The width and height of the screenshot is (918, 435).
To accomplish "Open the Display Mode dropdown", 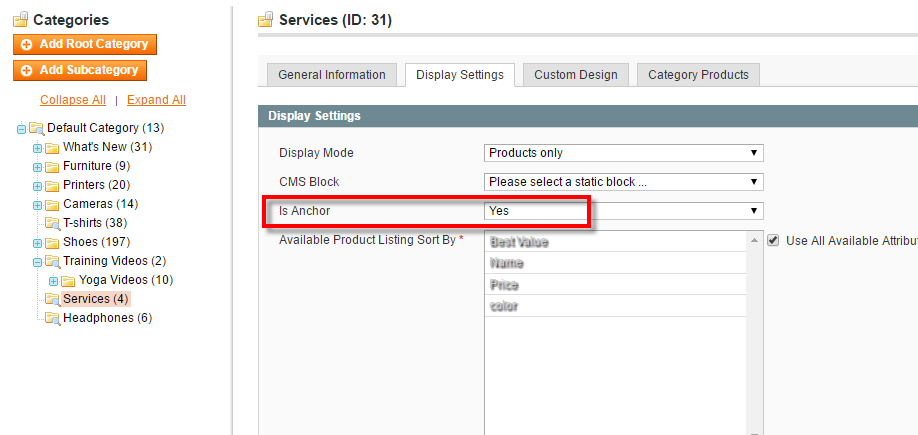I will click(x=623, y=153).
